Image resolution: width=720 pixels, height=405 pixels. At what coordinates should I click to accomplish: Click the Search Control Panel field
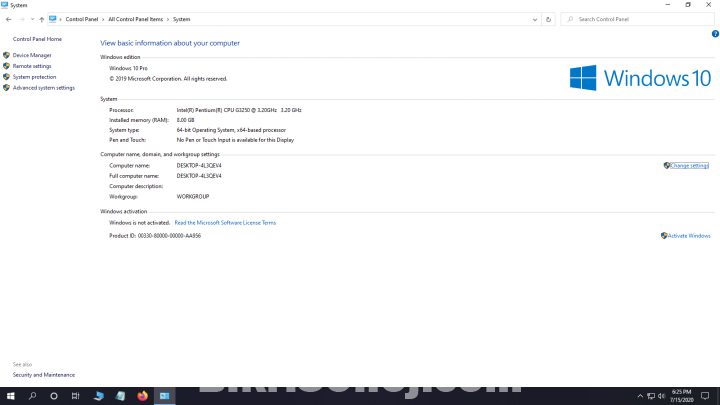(637, 19)
